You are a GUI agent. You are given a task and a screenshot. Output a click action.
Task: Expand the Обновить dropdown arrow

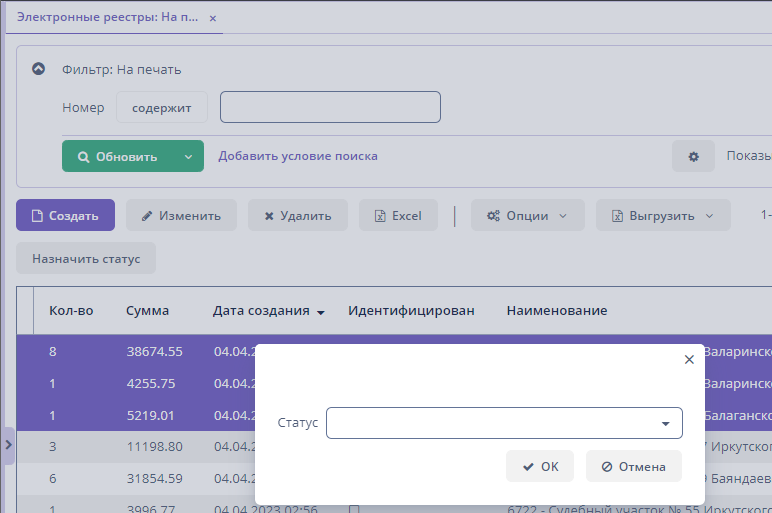pyautogui.click(x=188, y=157)
